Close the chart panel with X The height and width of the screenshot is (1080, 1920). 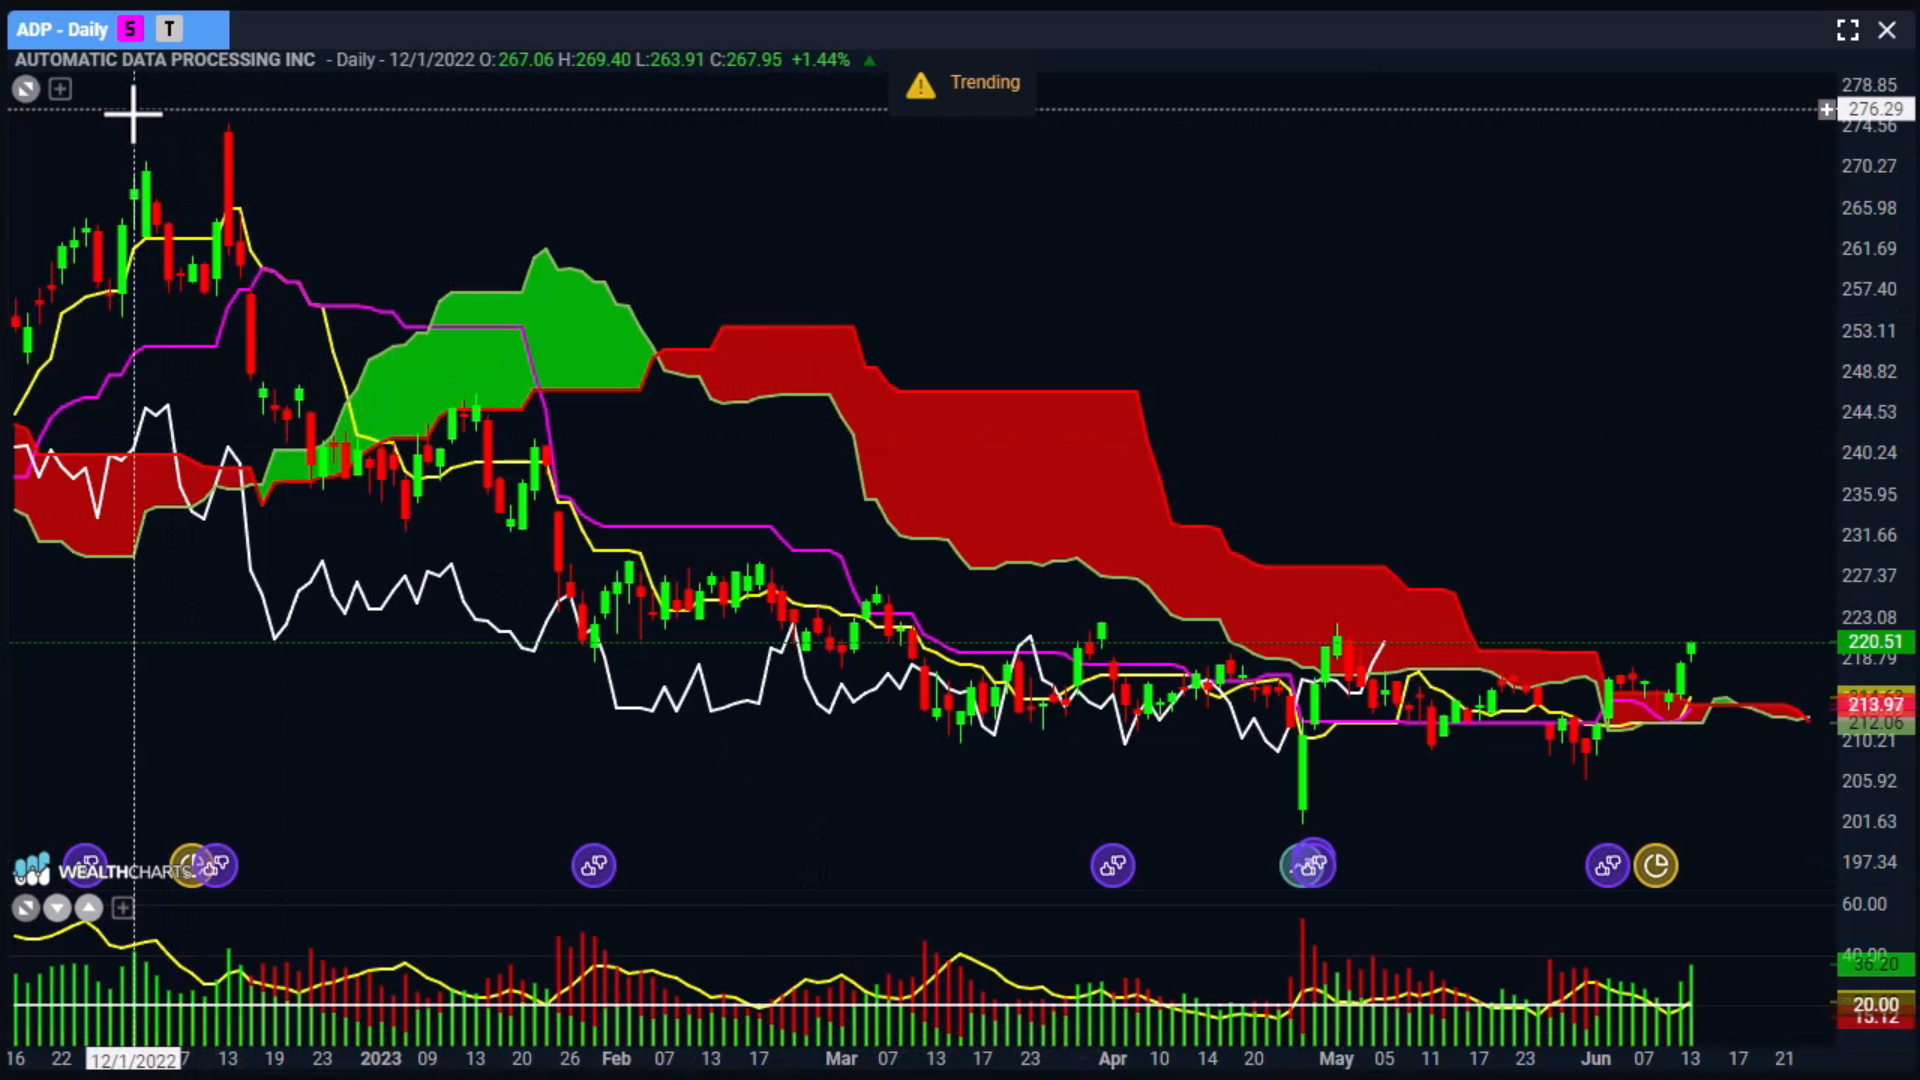pos(1887,30)
